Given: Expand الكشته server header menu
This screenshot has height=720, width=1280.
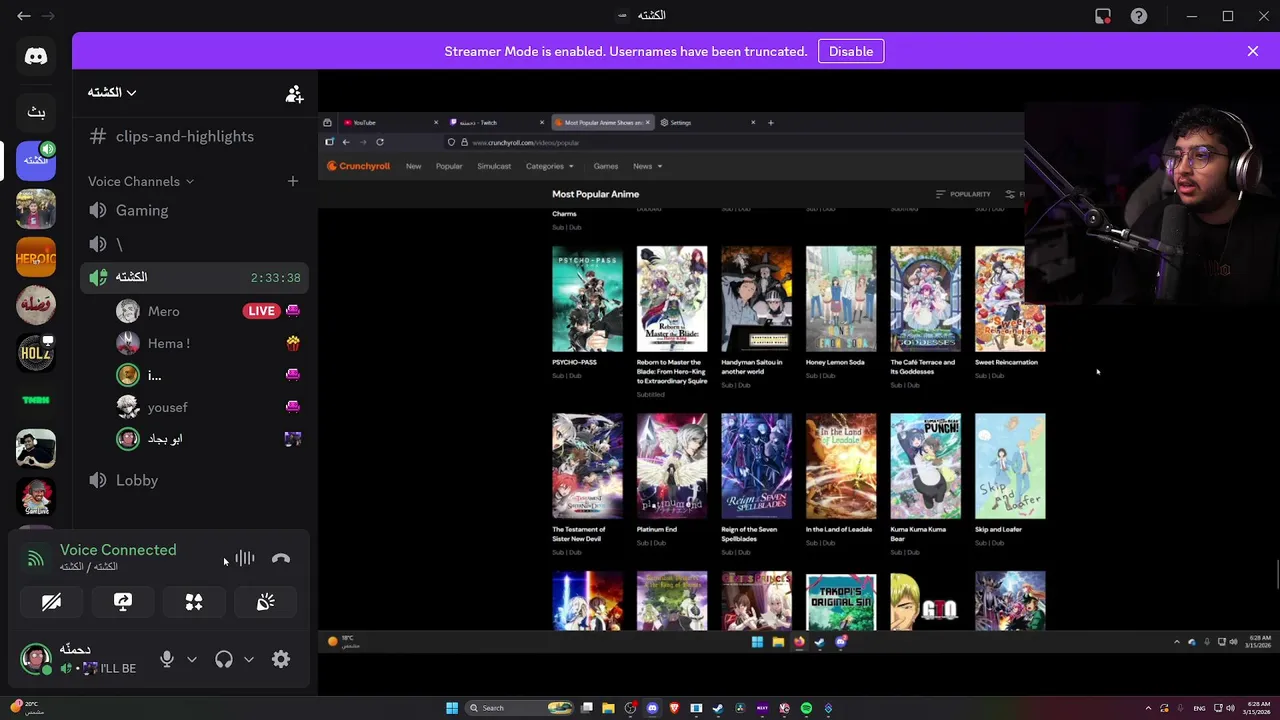Looking at the screenshot, I should pyautogui.click(x=111, y=93).
